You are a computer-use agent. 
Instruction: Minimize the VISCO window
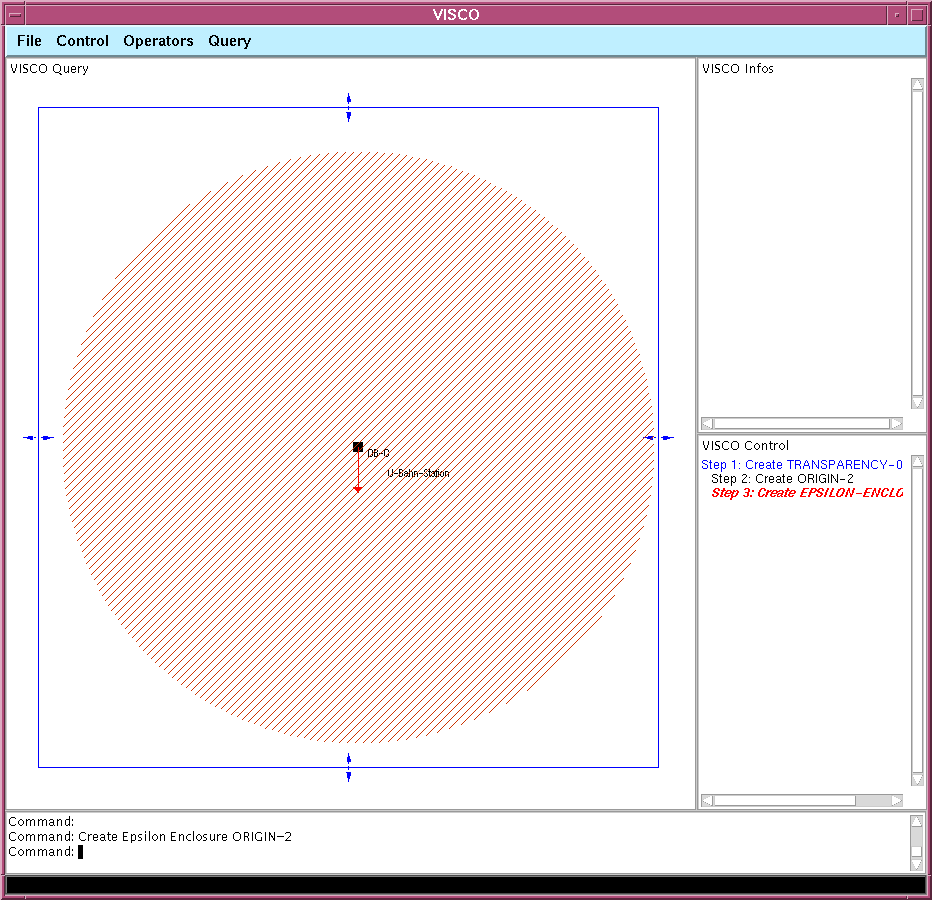coord(897,15)
